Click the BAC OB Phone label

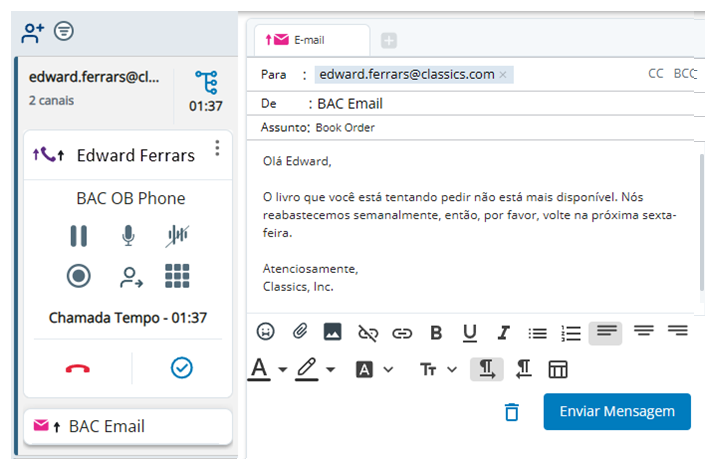[131, 198]
